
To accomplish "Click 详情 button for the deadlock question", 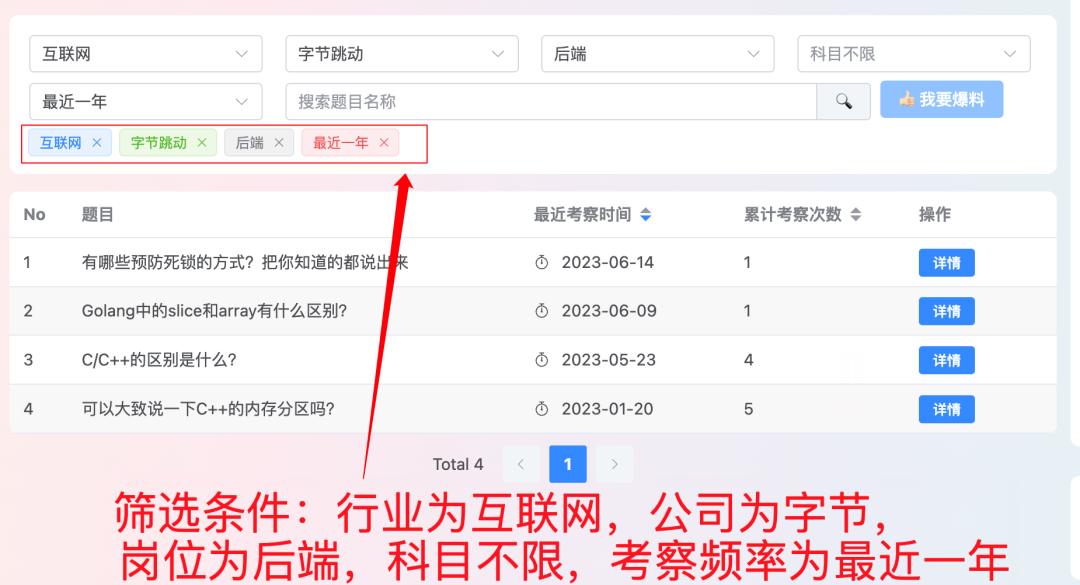I will click(x=946, y=262).
